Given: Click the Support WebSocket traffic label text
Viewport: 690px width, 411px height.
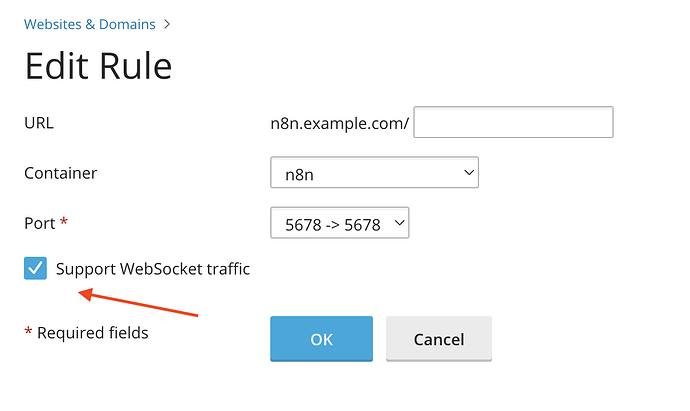Looking at the screenshot, I should tap(153, 268).
